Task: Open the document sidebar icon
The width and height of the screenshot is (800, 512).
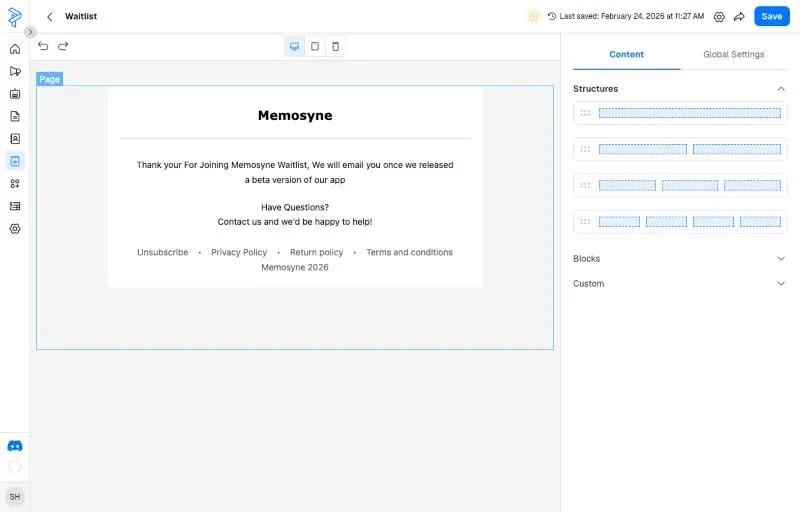Action: pos(15,116)
